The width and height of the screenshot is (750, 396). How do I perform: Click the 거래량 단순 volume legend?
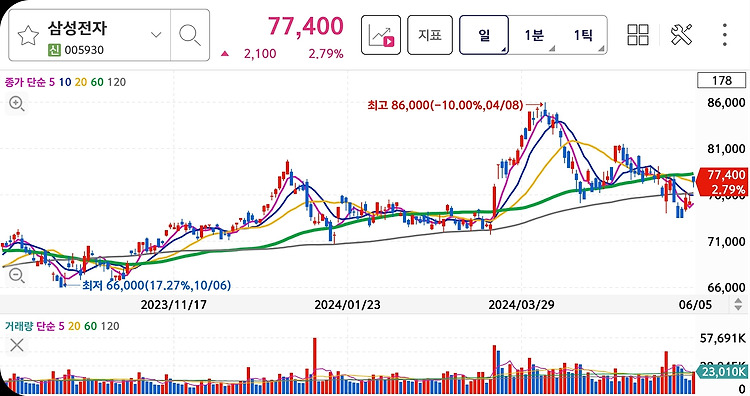[30, 326]
